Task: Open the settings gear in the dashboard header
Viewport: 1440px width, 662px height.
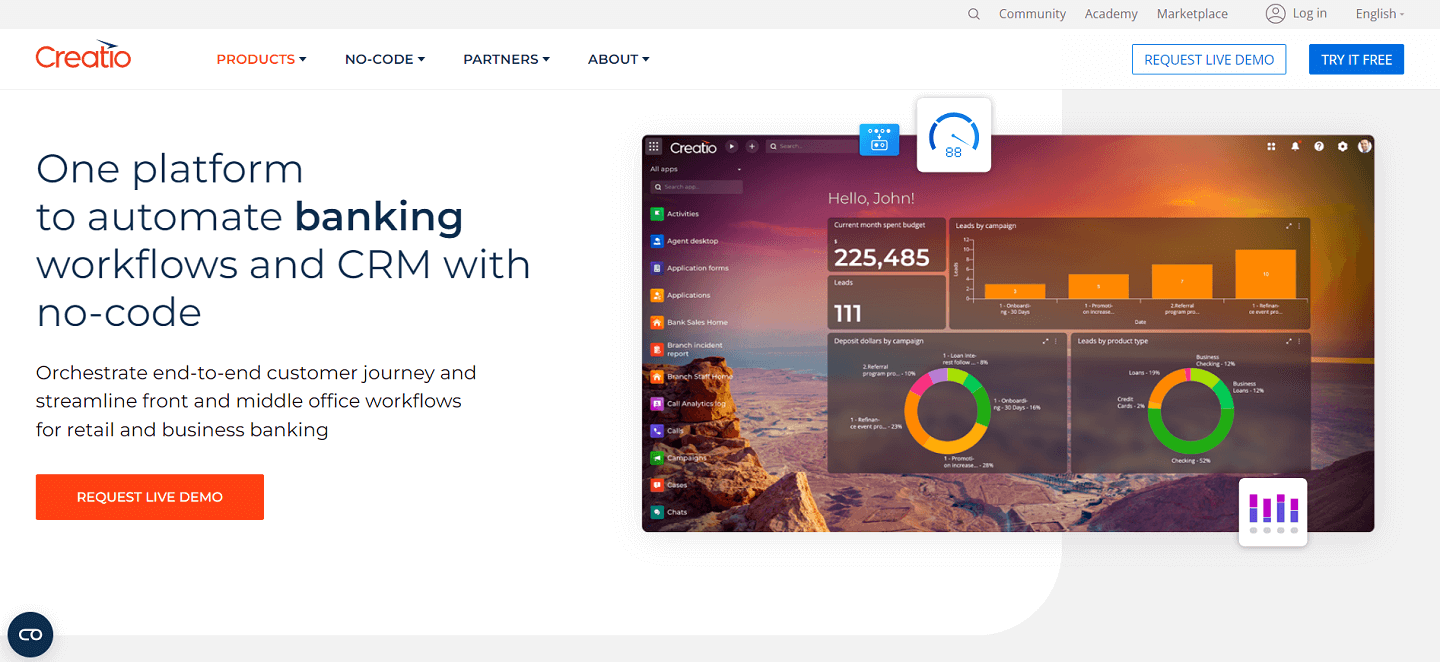Action: click(1343, 146)
